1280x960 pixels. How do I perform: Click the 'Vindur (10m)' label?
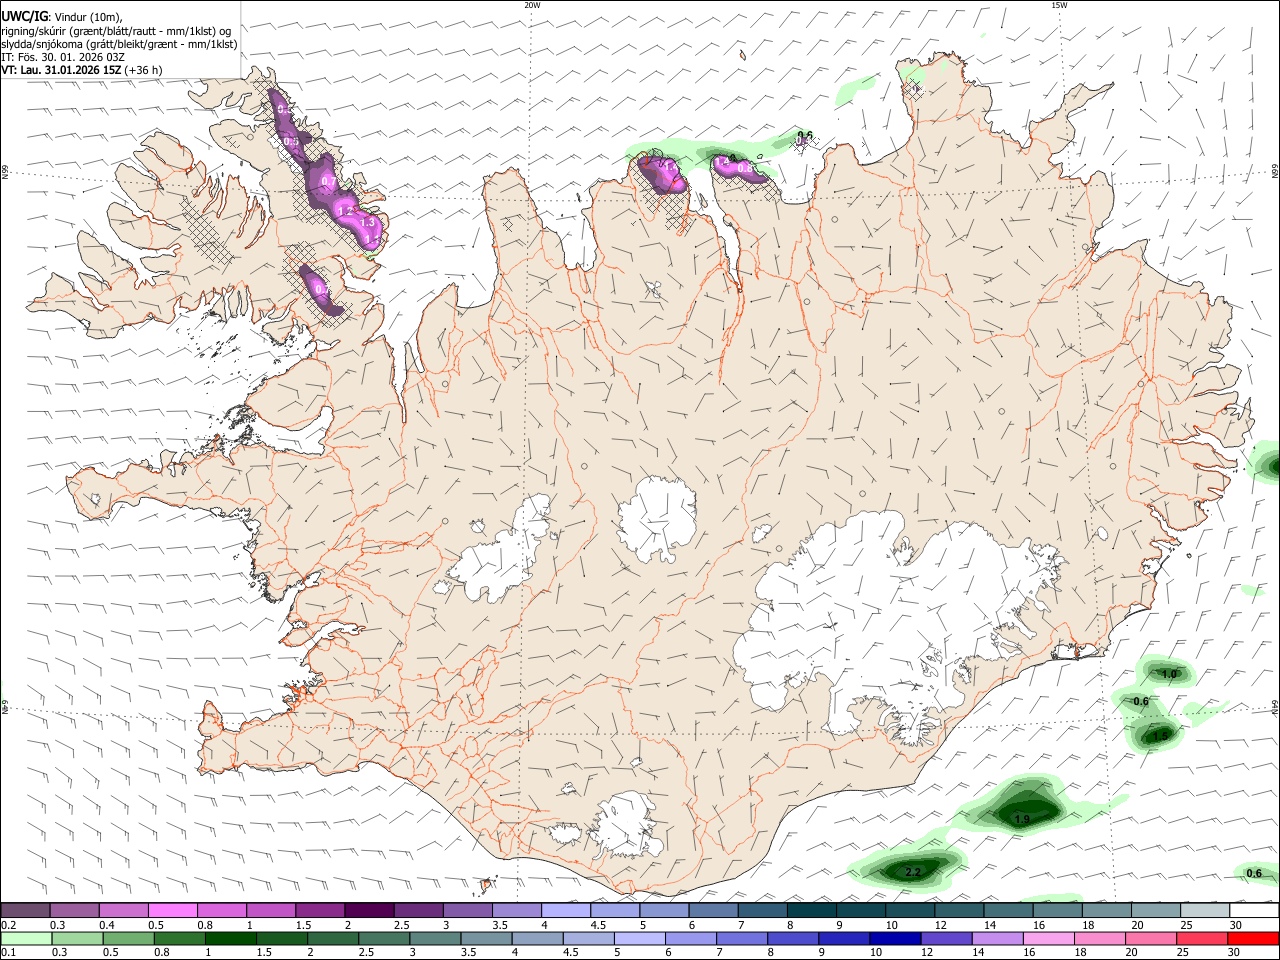pyautogui.click(x=89, y=17)
